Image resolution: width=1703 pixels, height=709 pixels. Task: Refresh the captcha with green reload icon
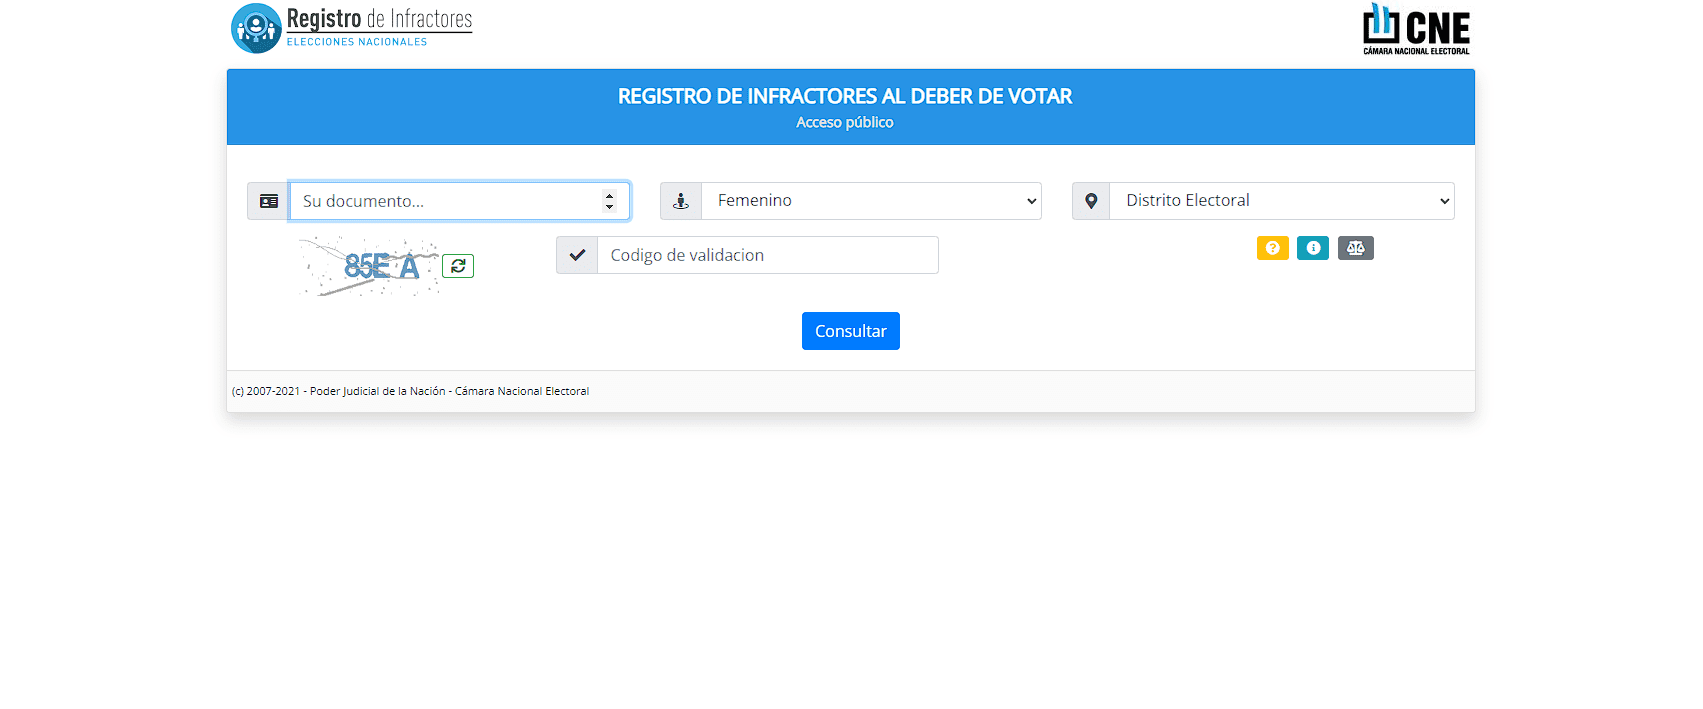(x=458, y=266)
